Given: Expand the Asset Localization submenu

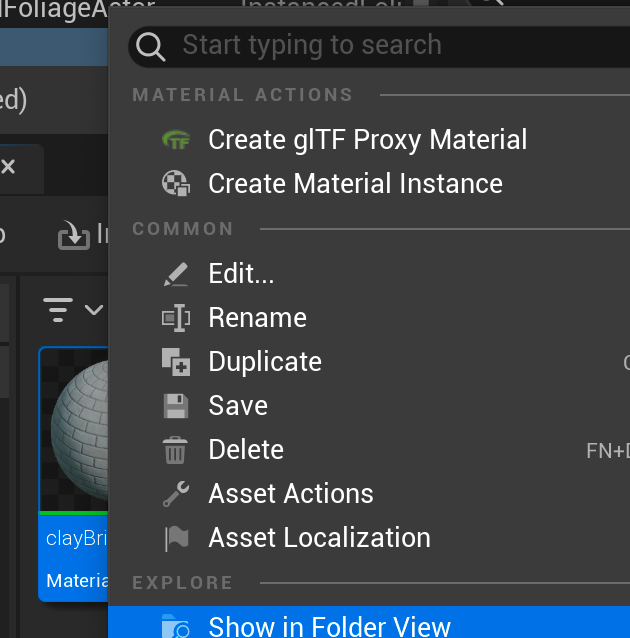Looking at the screenshot, I should [x=319, y=538].
